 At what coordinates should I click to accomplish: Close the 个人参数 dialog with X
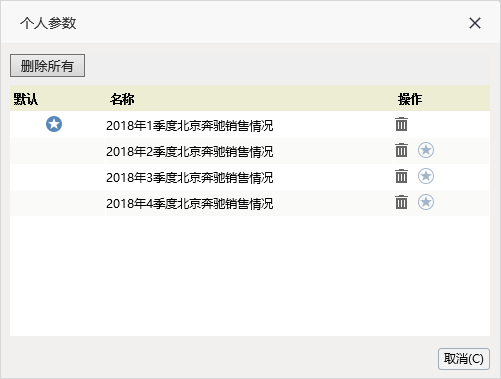[x=475, y=23]
